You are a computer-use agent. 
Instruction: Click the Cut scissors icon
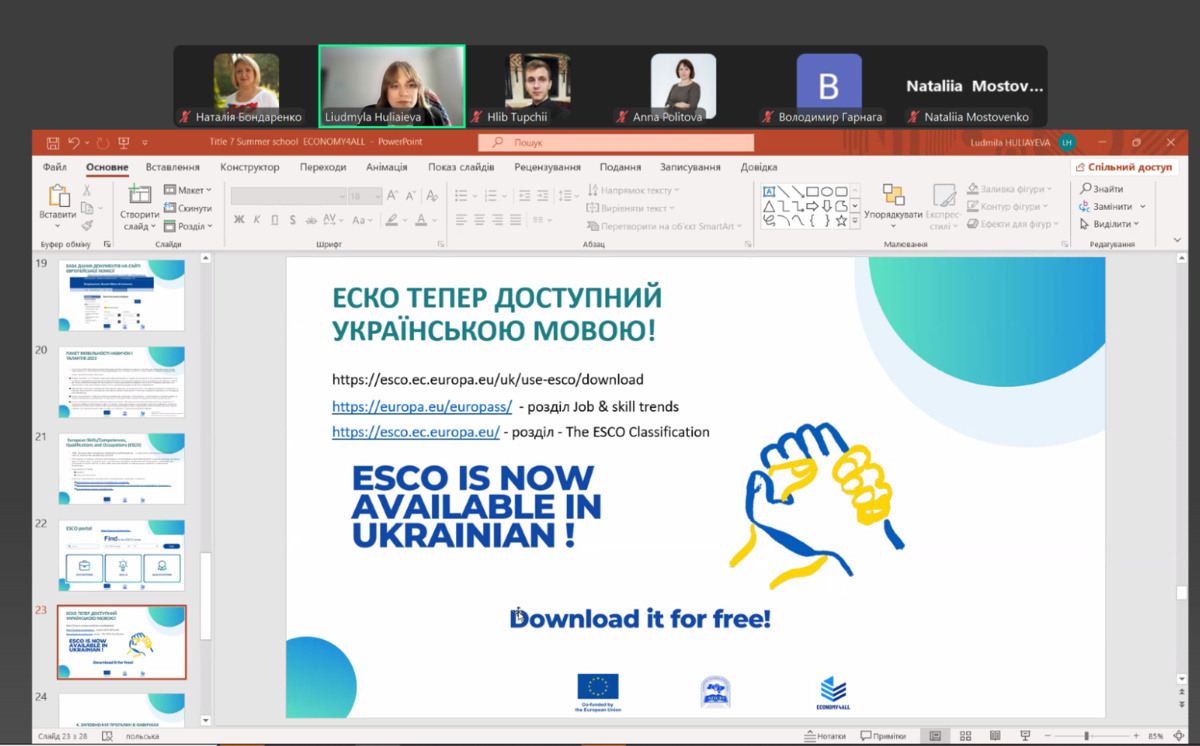coord(87,190)
